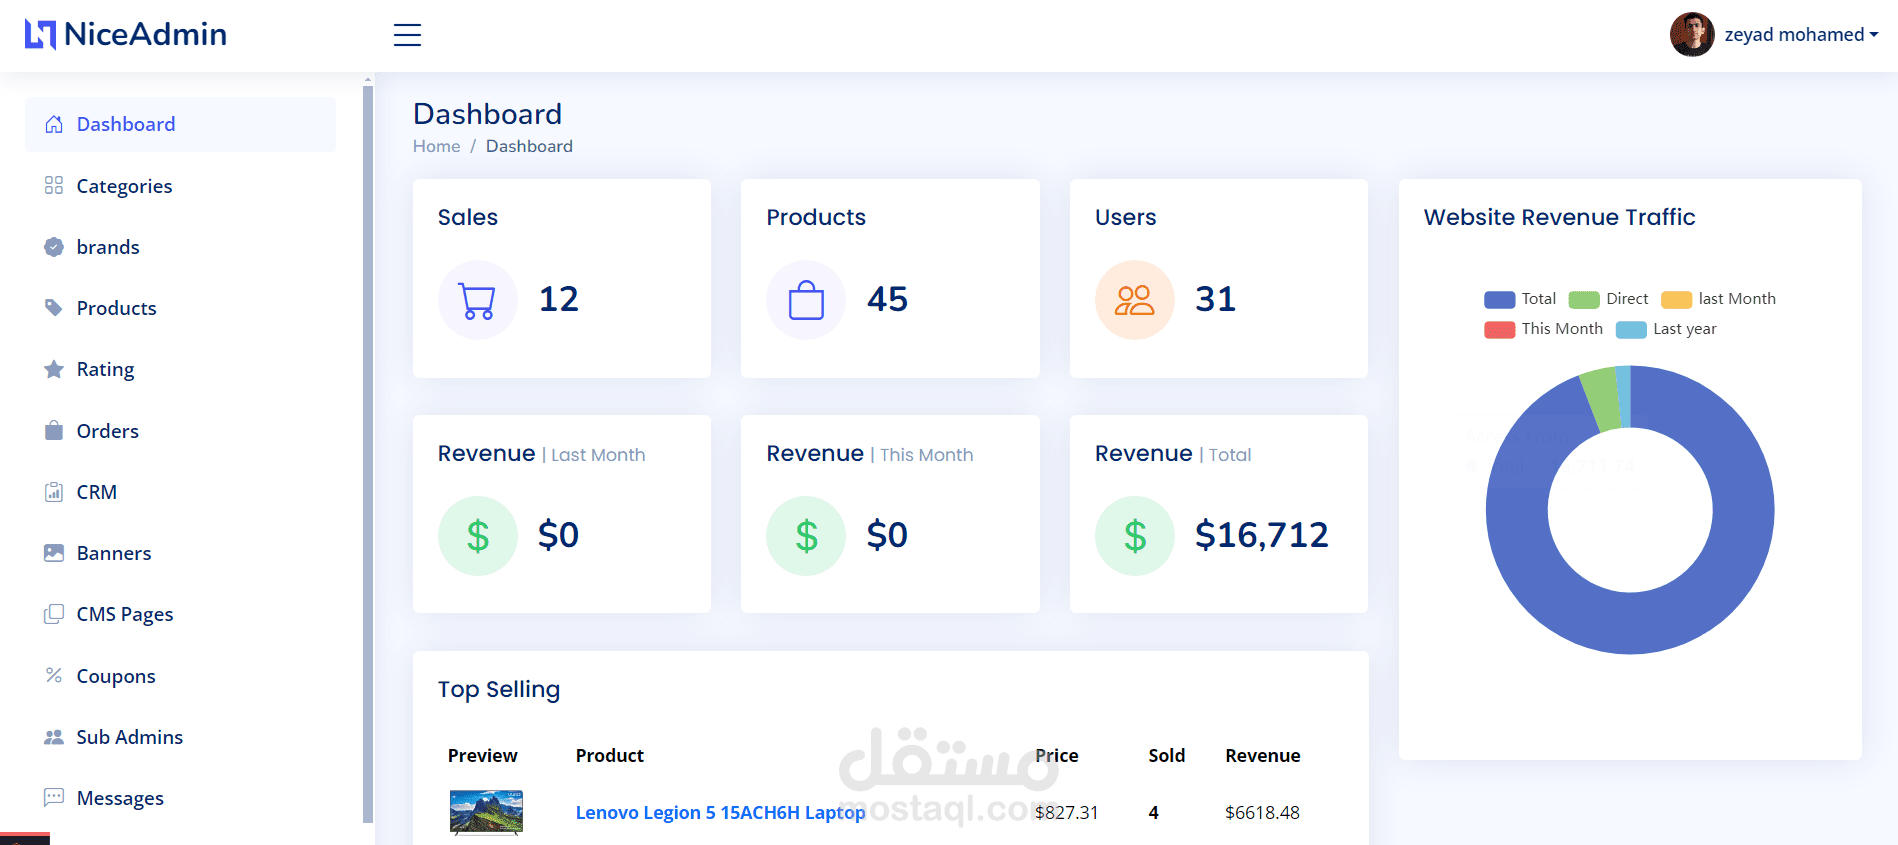Toggle the Last year legend swatch
Screen dimensions: 1898x845
coord(1631,330)
